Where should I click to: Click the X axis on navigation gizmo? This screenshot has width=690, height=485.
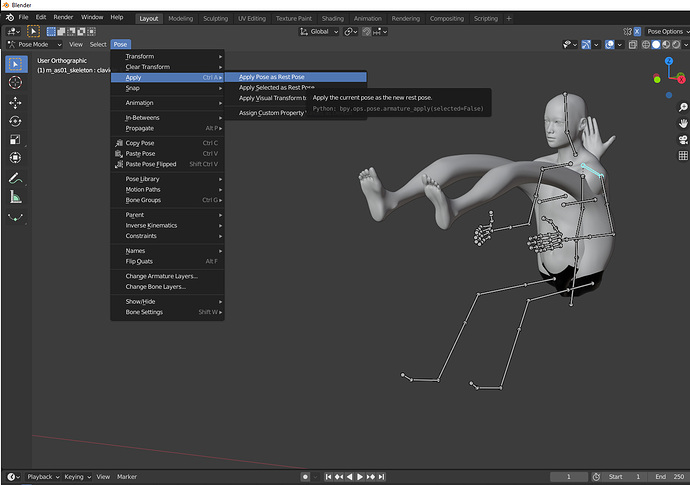click(x=681, y=80)
